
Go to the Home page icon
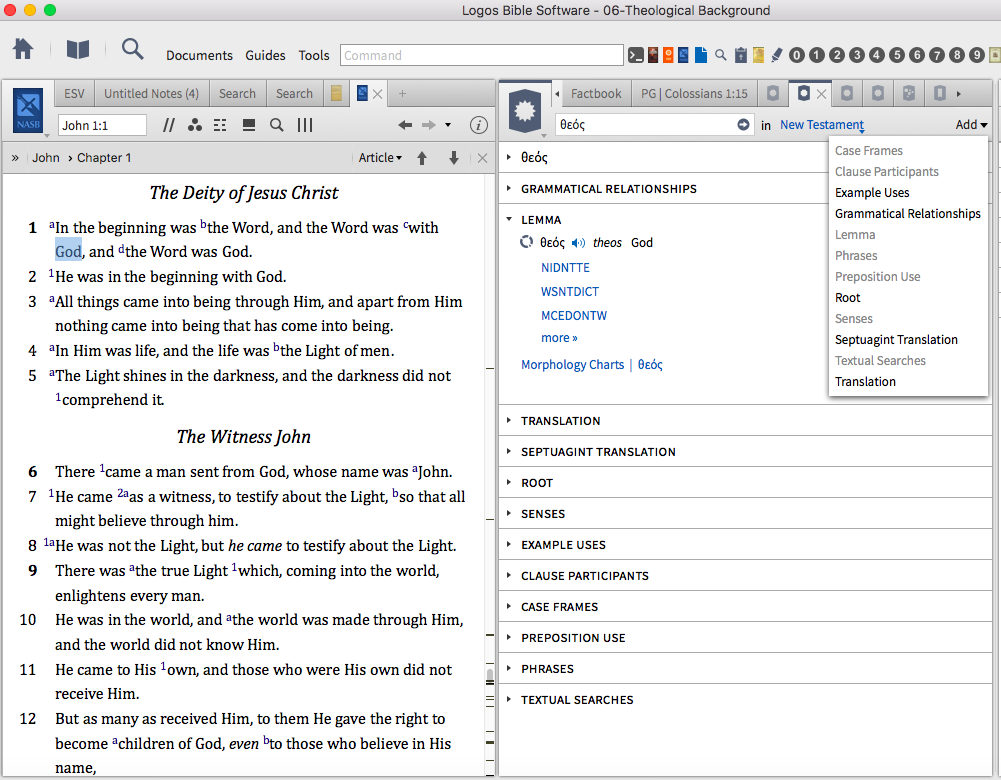point(23,49)
